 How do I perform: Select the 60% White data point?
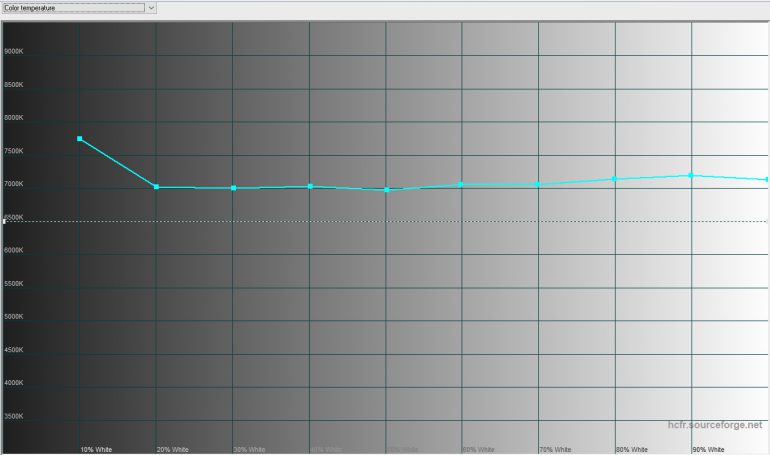point(462,184)
